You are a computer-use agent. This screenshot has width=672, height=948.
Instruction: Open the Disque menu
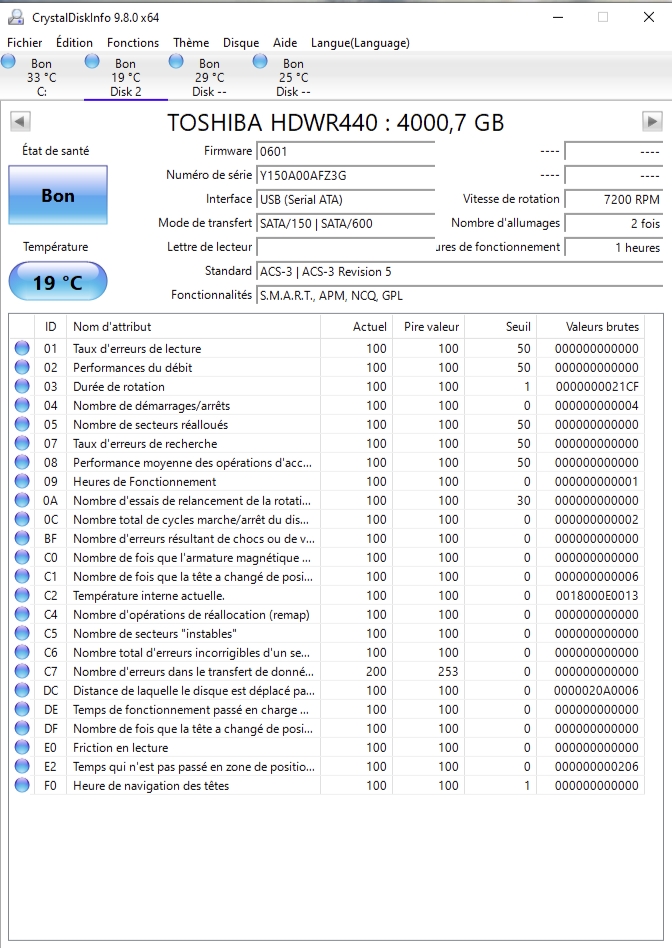pyautogui.click(x=241, y=43)
